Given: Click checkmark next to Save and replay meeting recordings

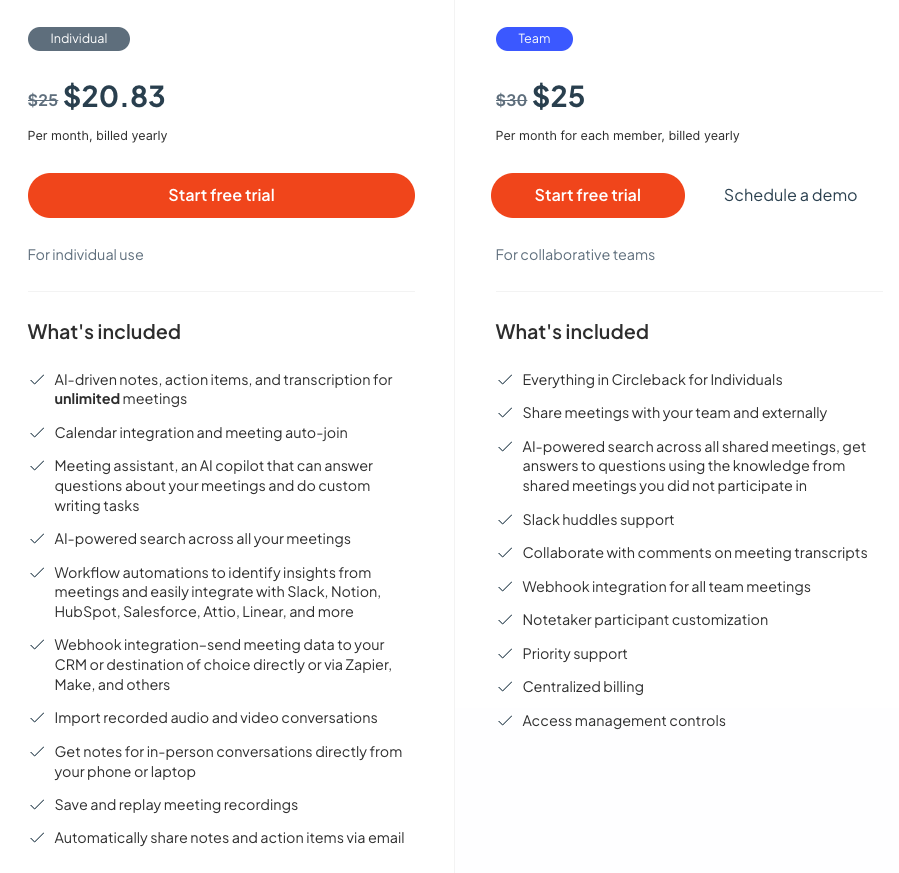Looking at the screenshot, I should 37,805.
